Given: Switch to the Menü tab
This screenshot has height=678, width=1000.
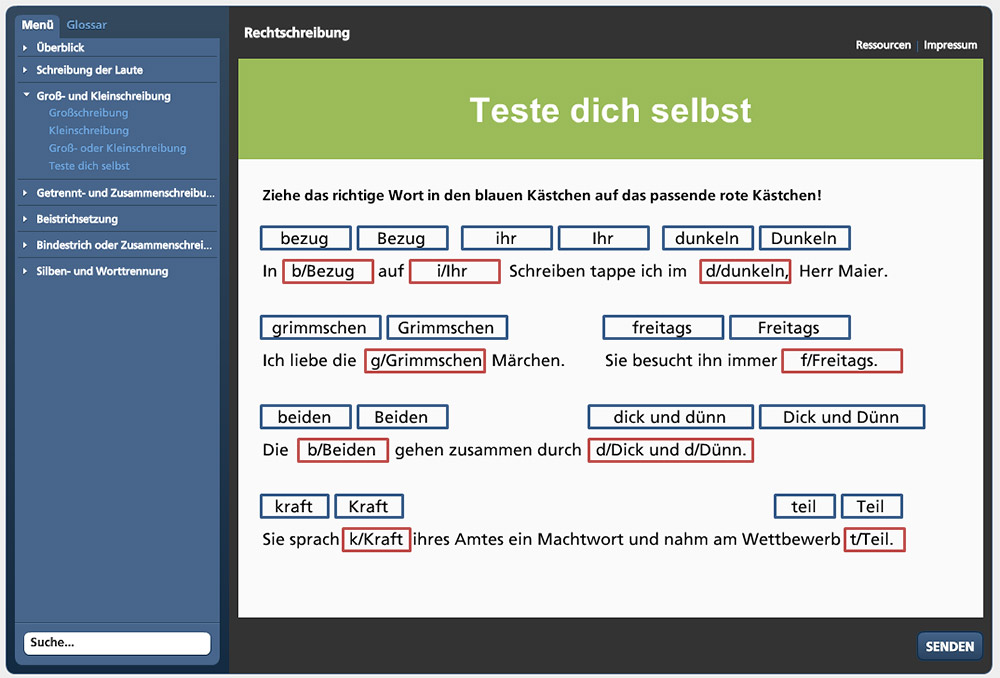Looking at the screenshot, I should click(x=37, y=25).
